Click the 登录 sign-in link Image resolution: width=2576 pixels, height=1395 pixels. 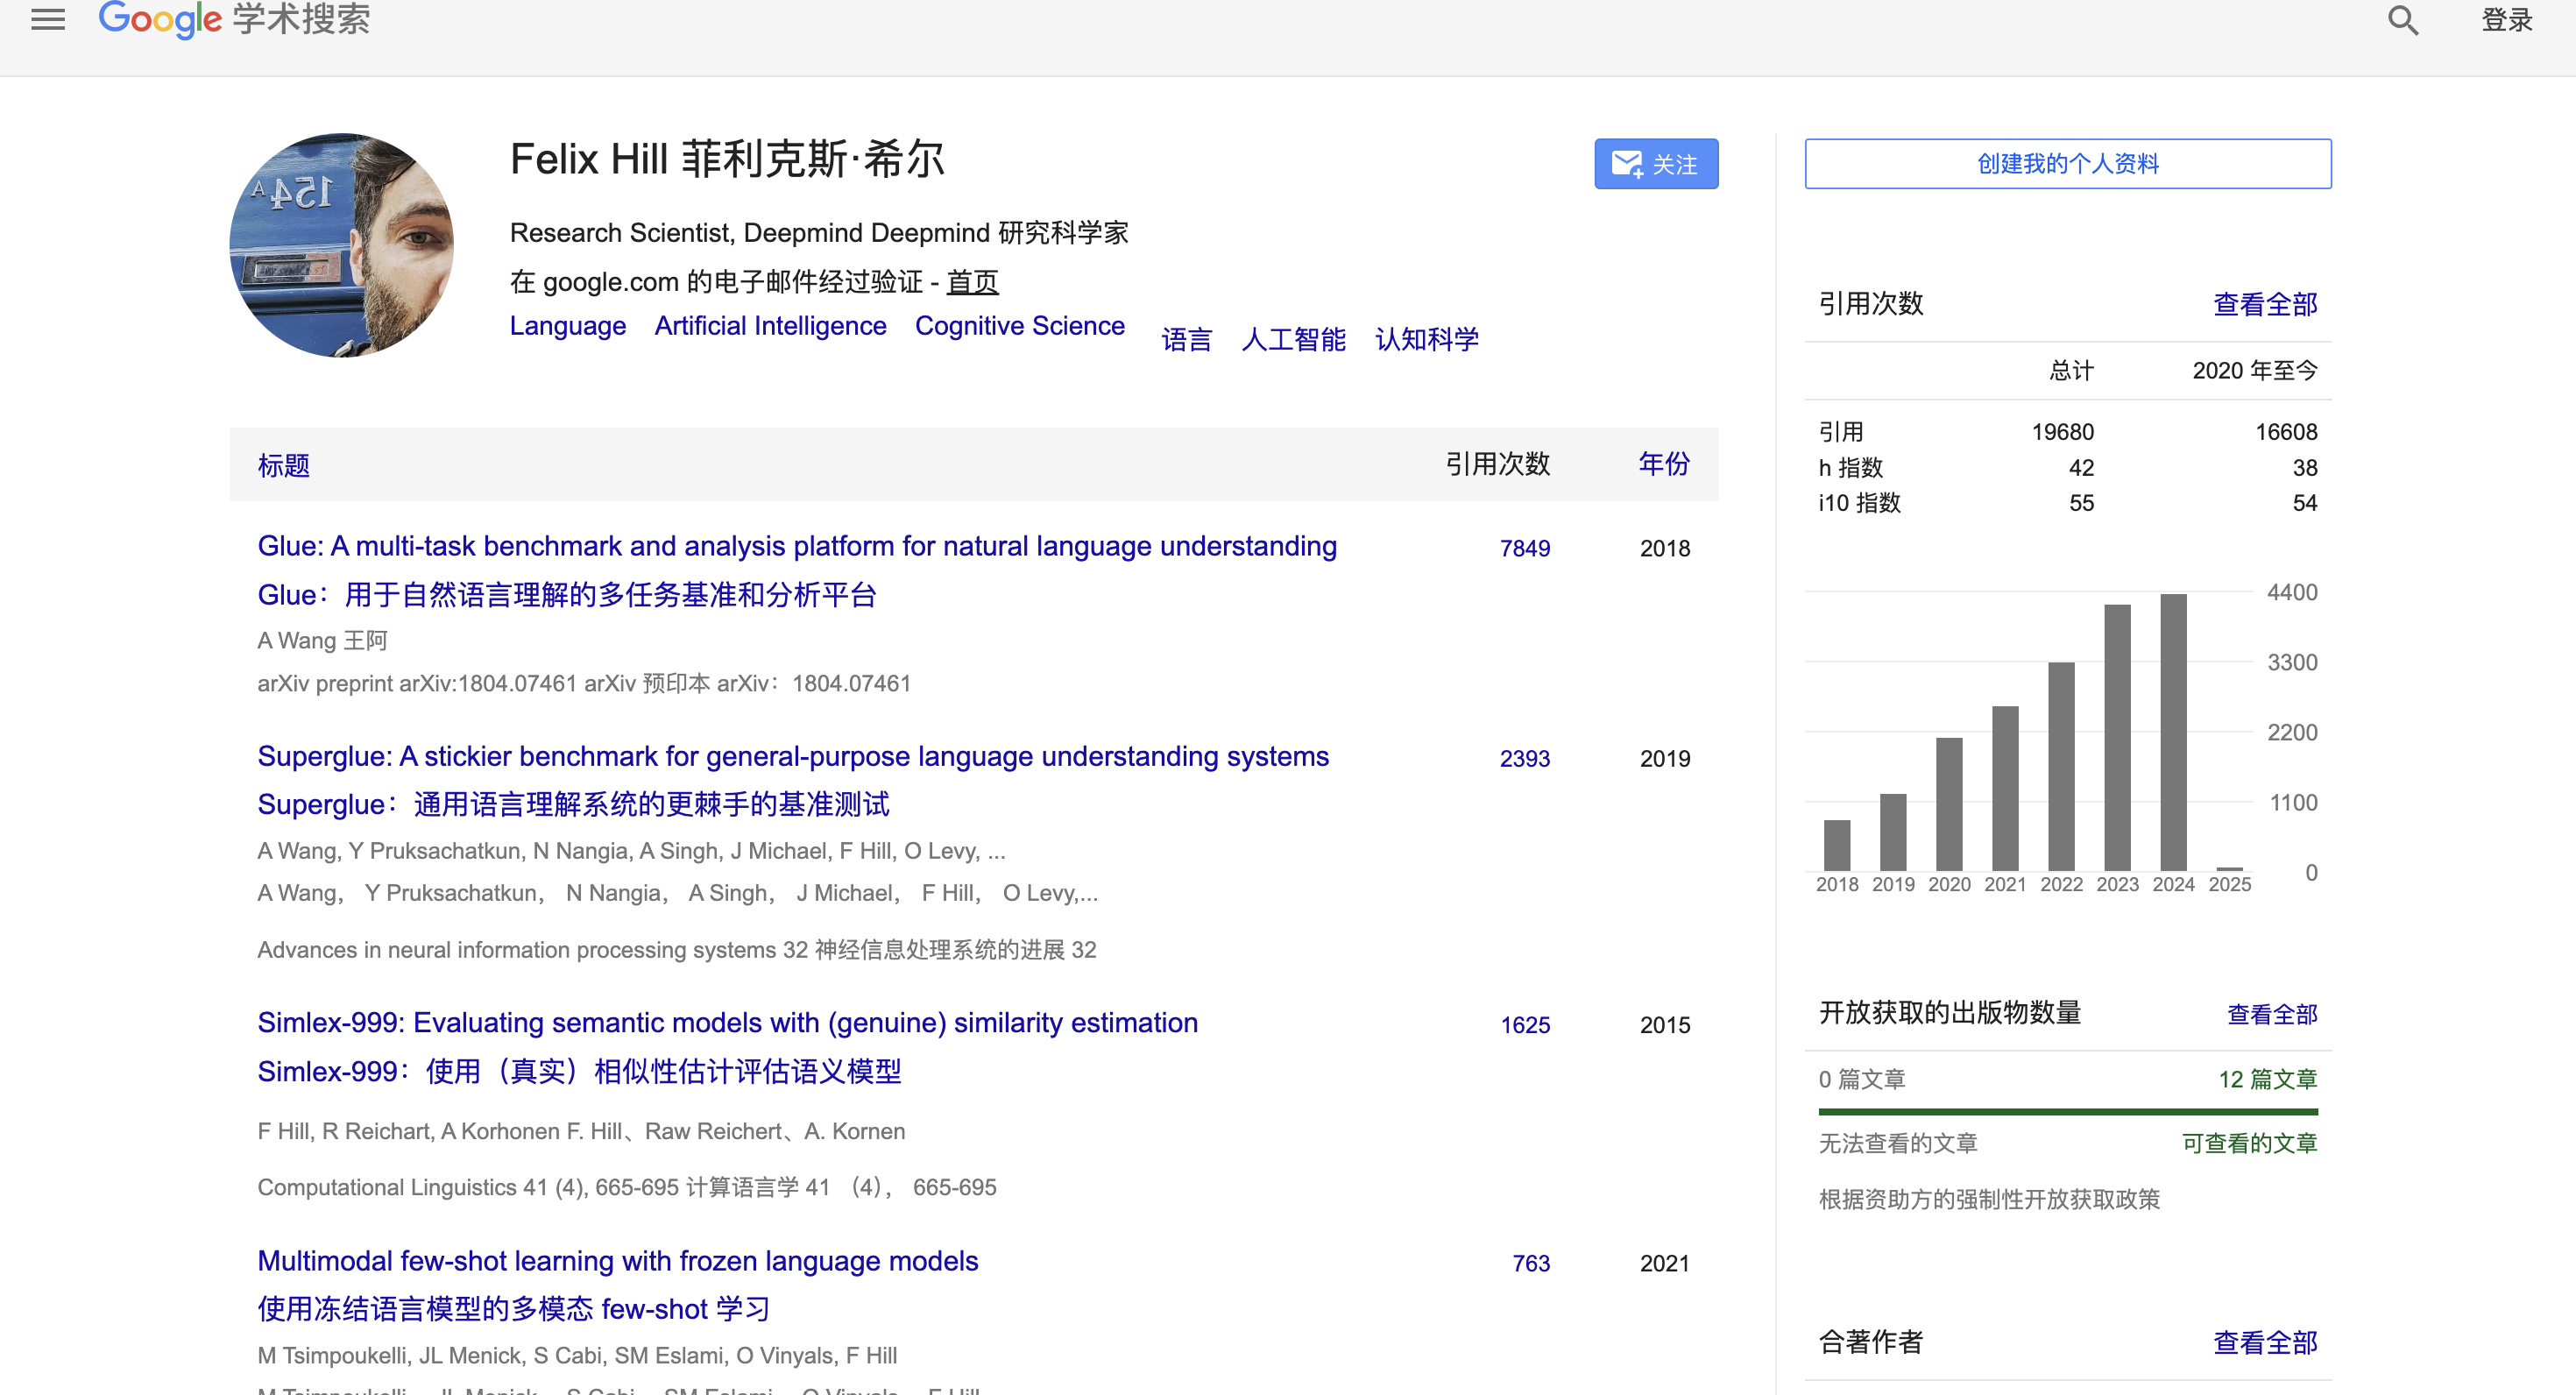2506,20
